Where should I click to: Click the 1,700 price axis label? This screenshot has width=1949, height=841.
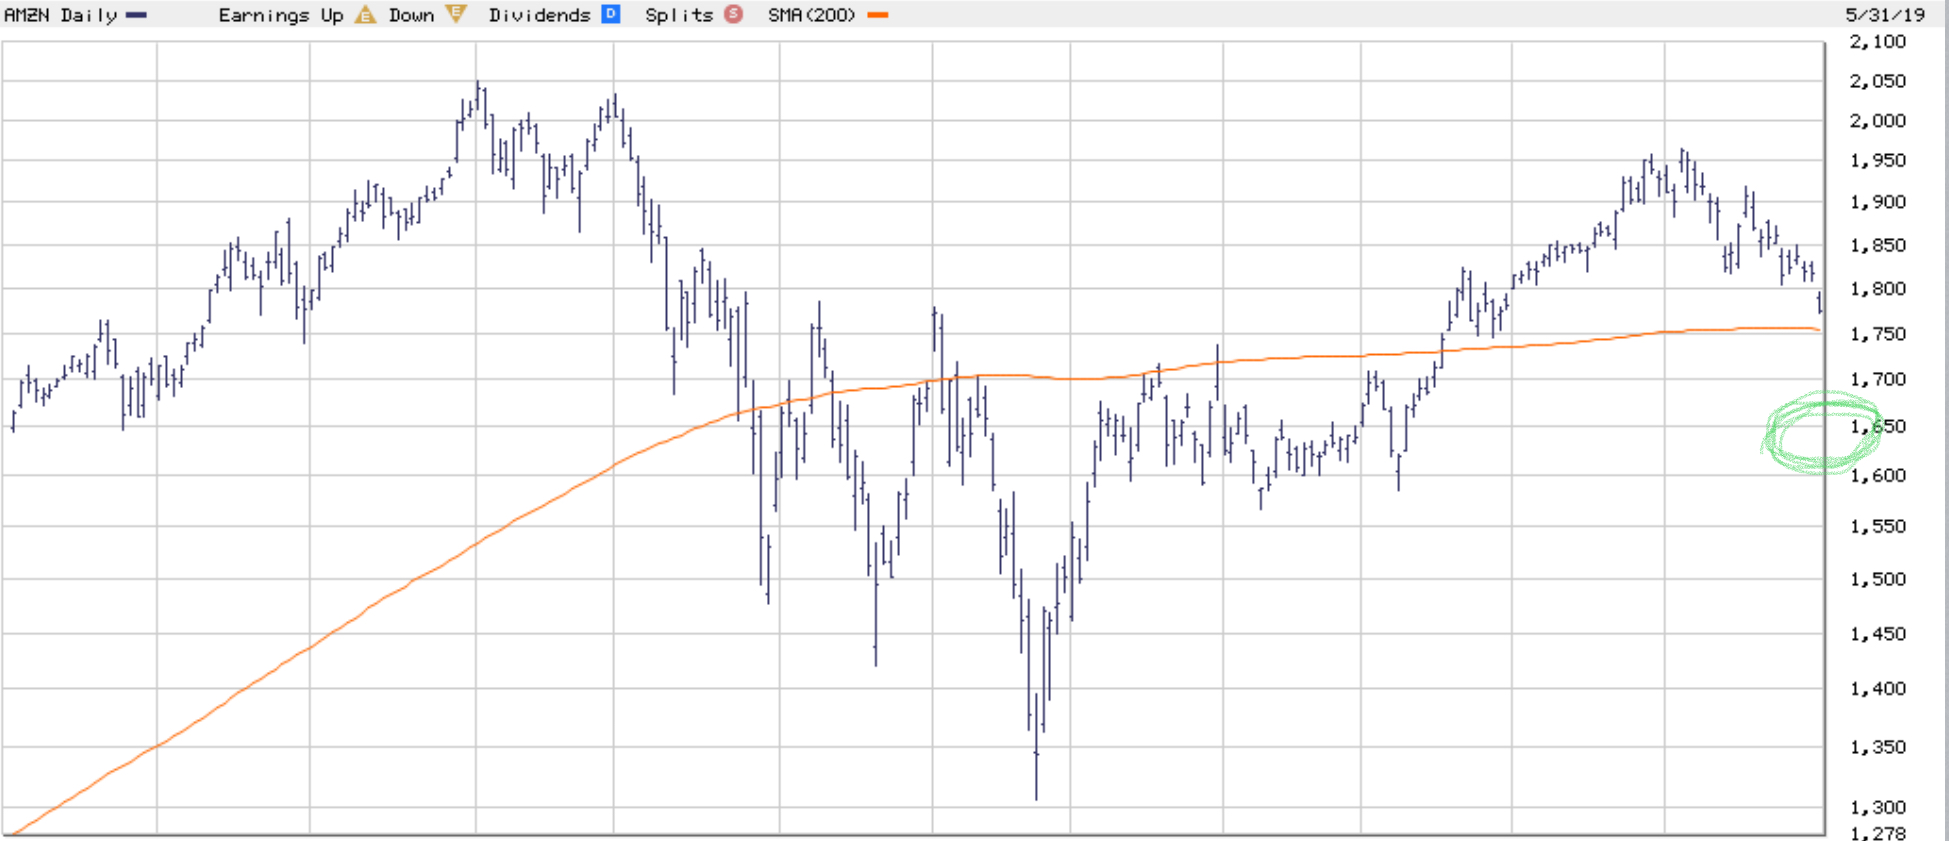[x=1878, y=380]
